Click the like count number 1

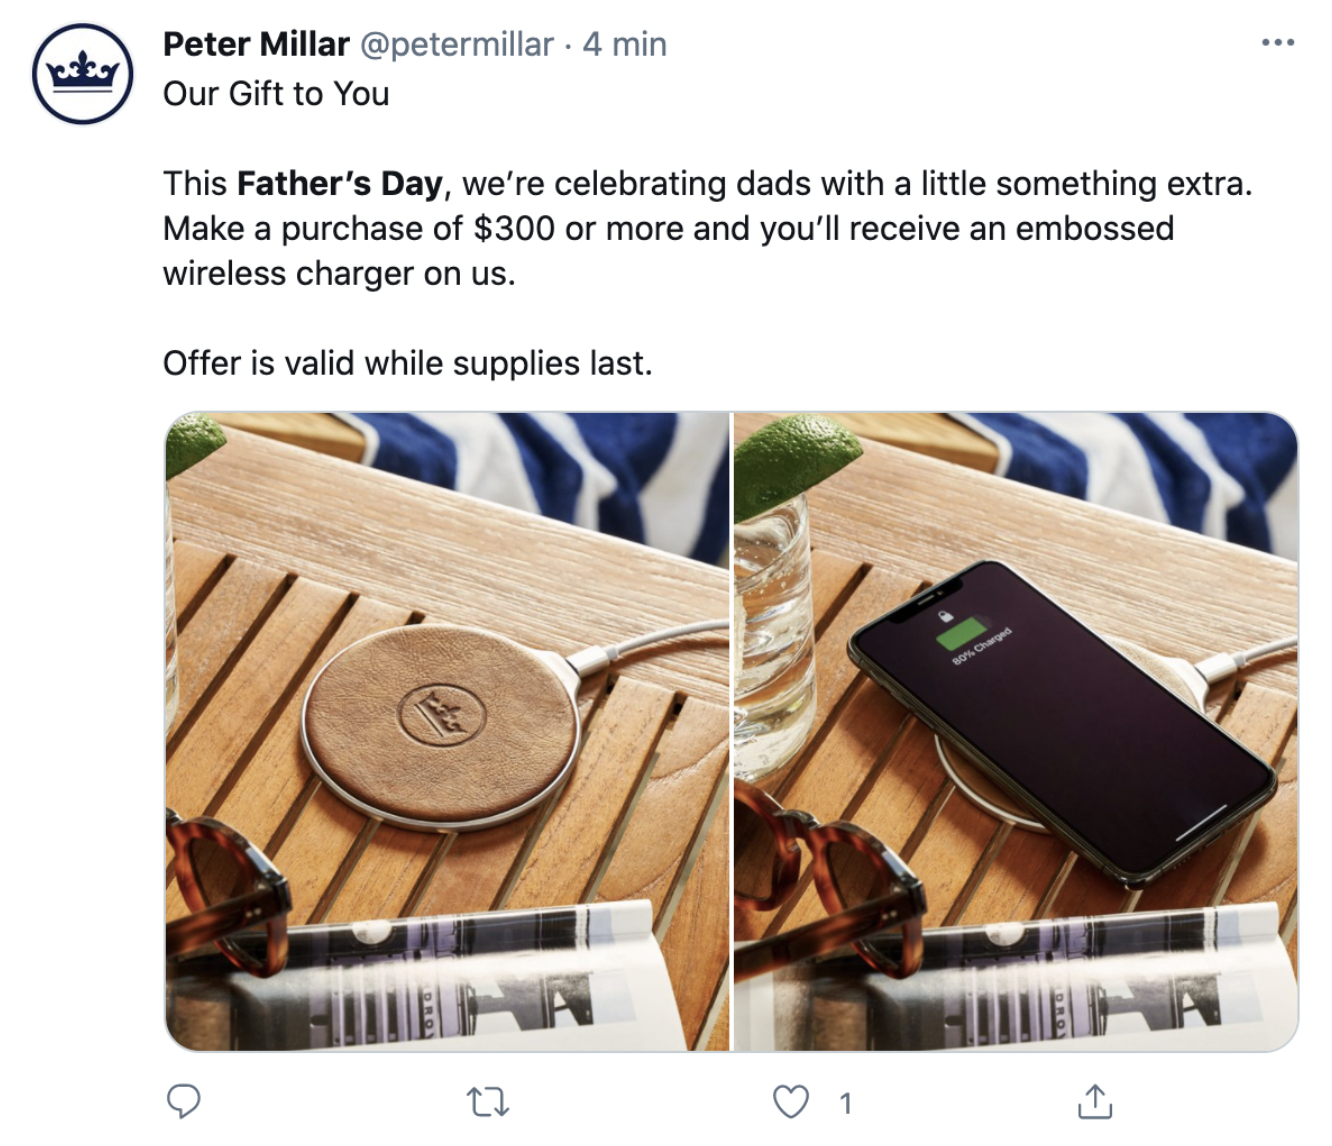click(845, 1103)
